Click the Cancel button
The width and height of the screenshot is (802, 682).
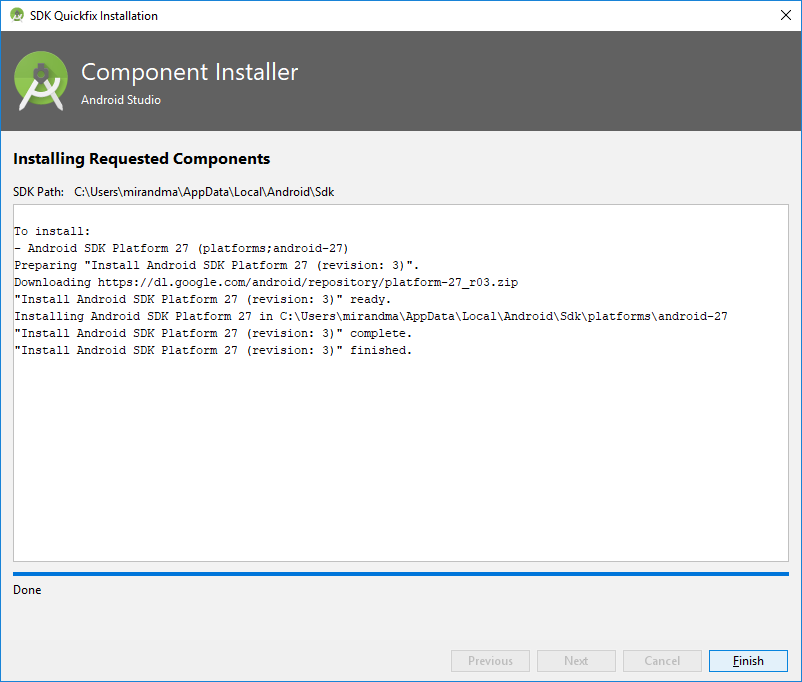[662, 661]
